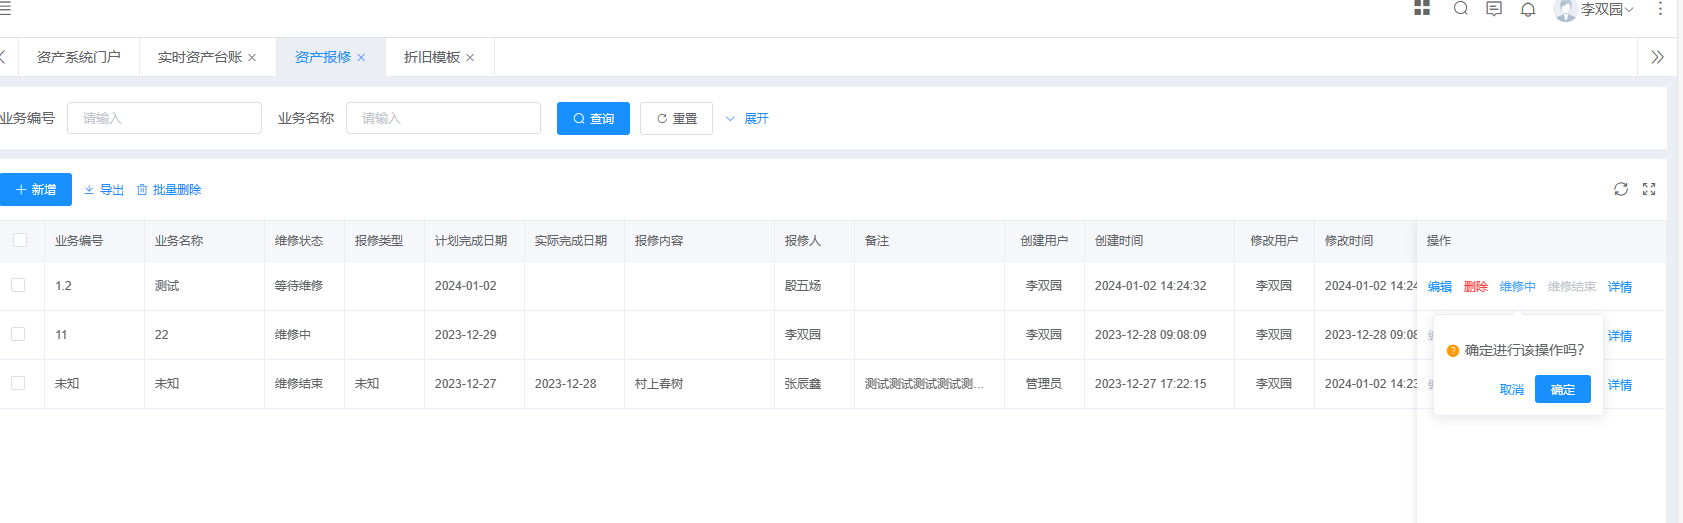Viewport: 1683px width, 523px height.
Task: Click 取消 in the confirmation popup
Action: point(1511,390)
